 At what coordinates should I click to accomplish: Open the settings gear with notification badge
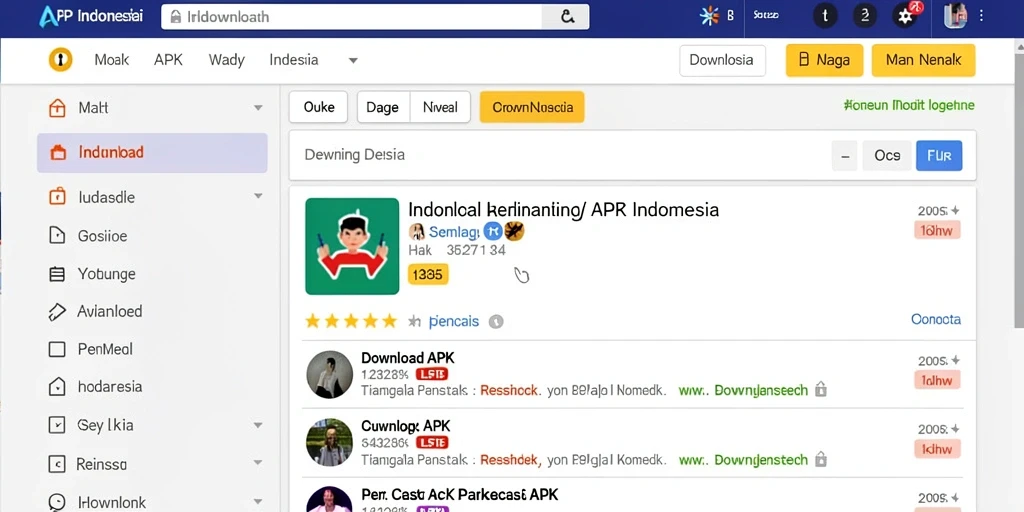click(x=906, y=16)
